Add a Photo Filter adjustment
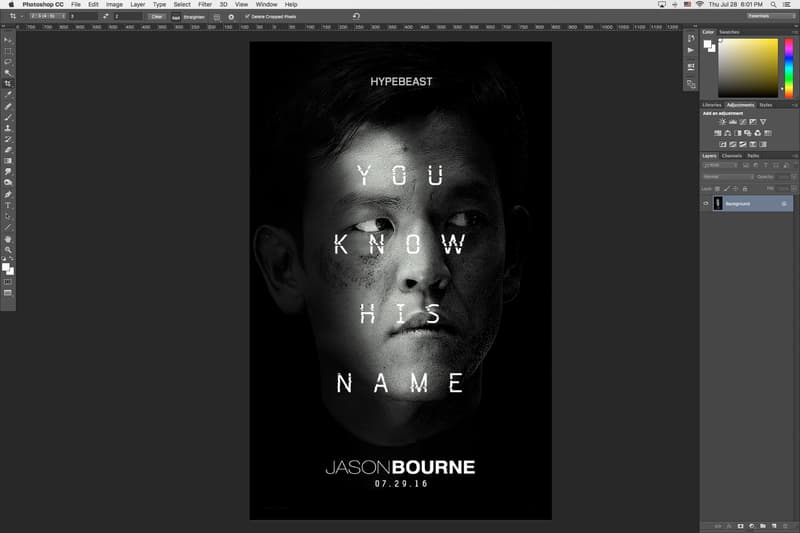This screenshot has height=533, width=800. pyautogui.click(x=747, y=133)
